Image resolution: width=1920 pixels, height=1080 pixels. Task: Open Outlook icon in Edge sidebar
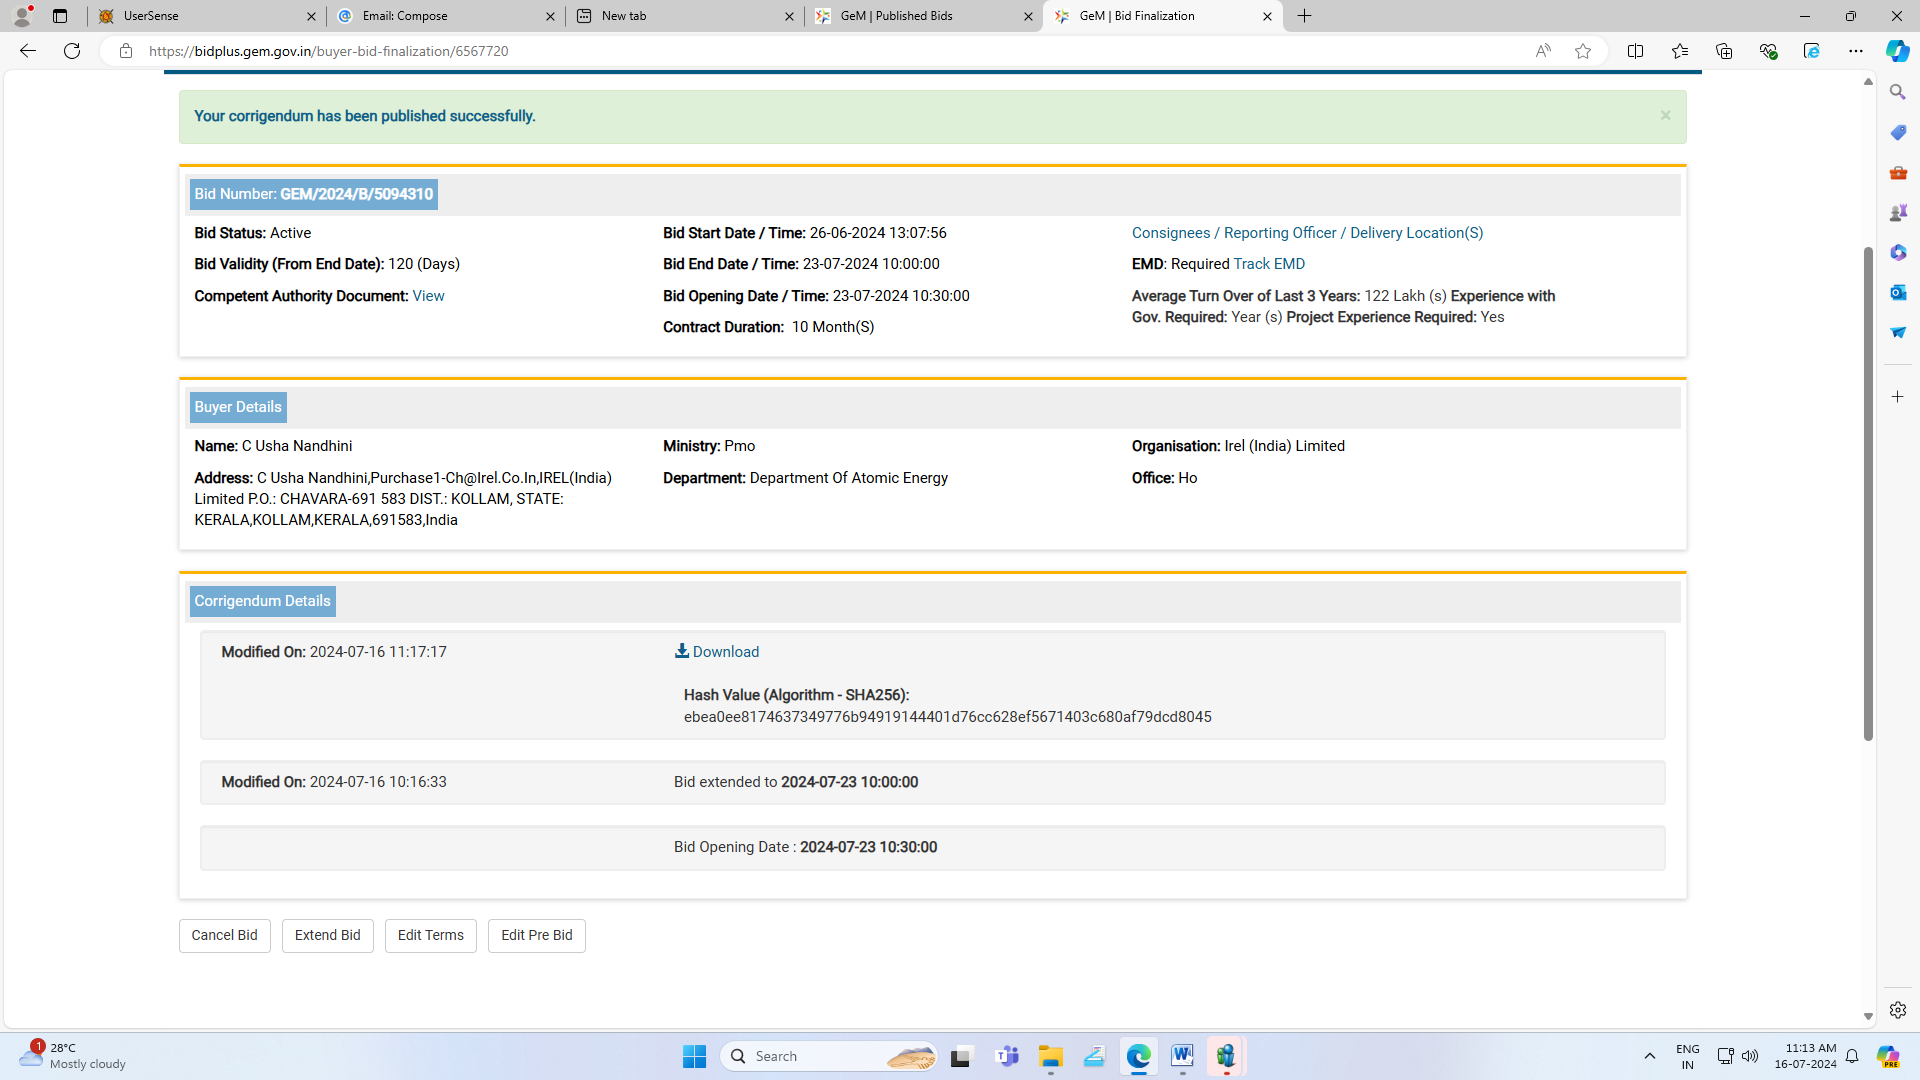(x=1897, y=292)
